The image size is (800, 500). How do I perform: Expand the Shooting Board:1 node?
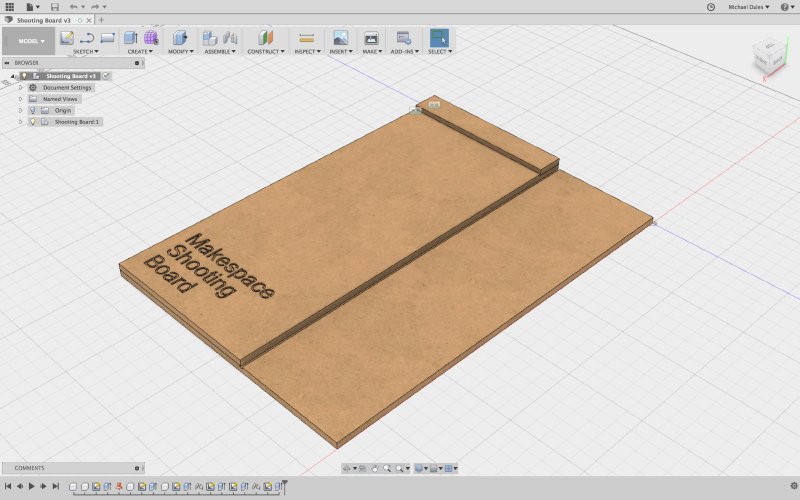pos(20,122)
